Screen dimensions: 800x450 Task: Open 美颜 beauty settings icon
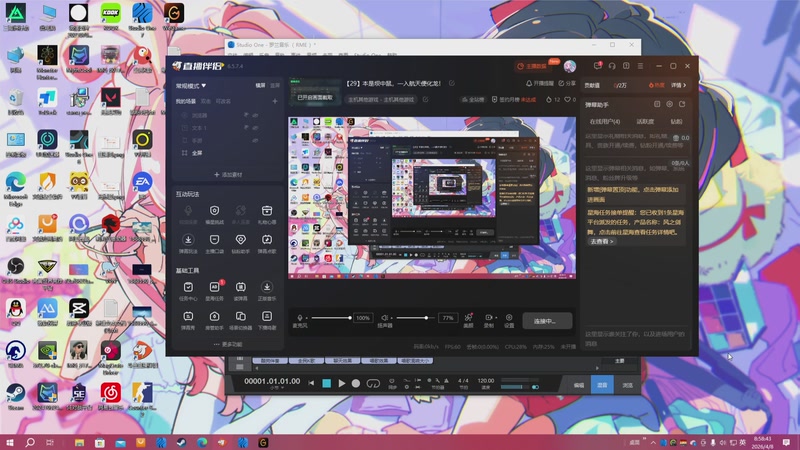468,320
